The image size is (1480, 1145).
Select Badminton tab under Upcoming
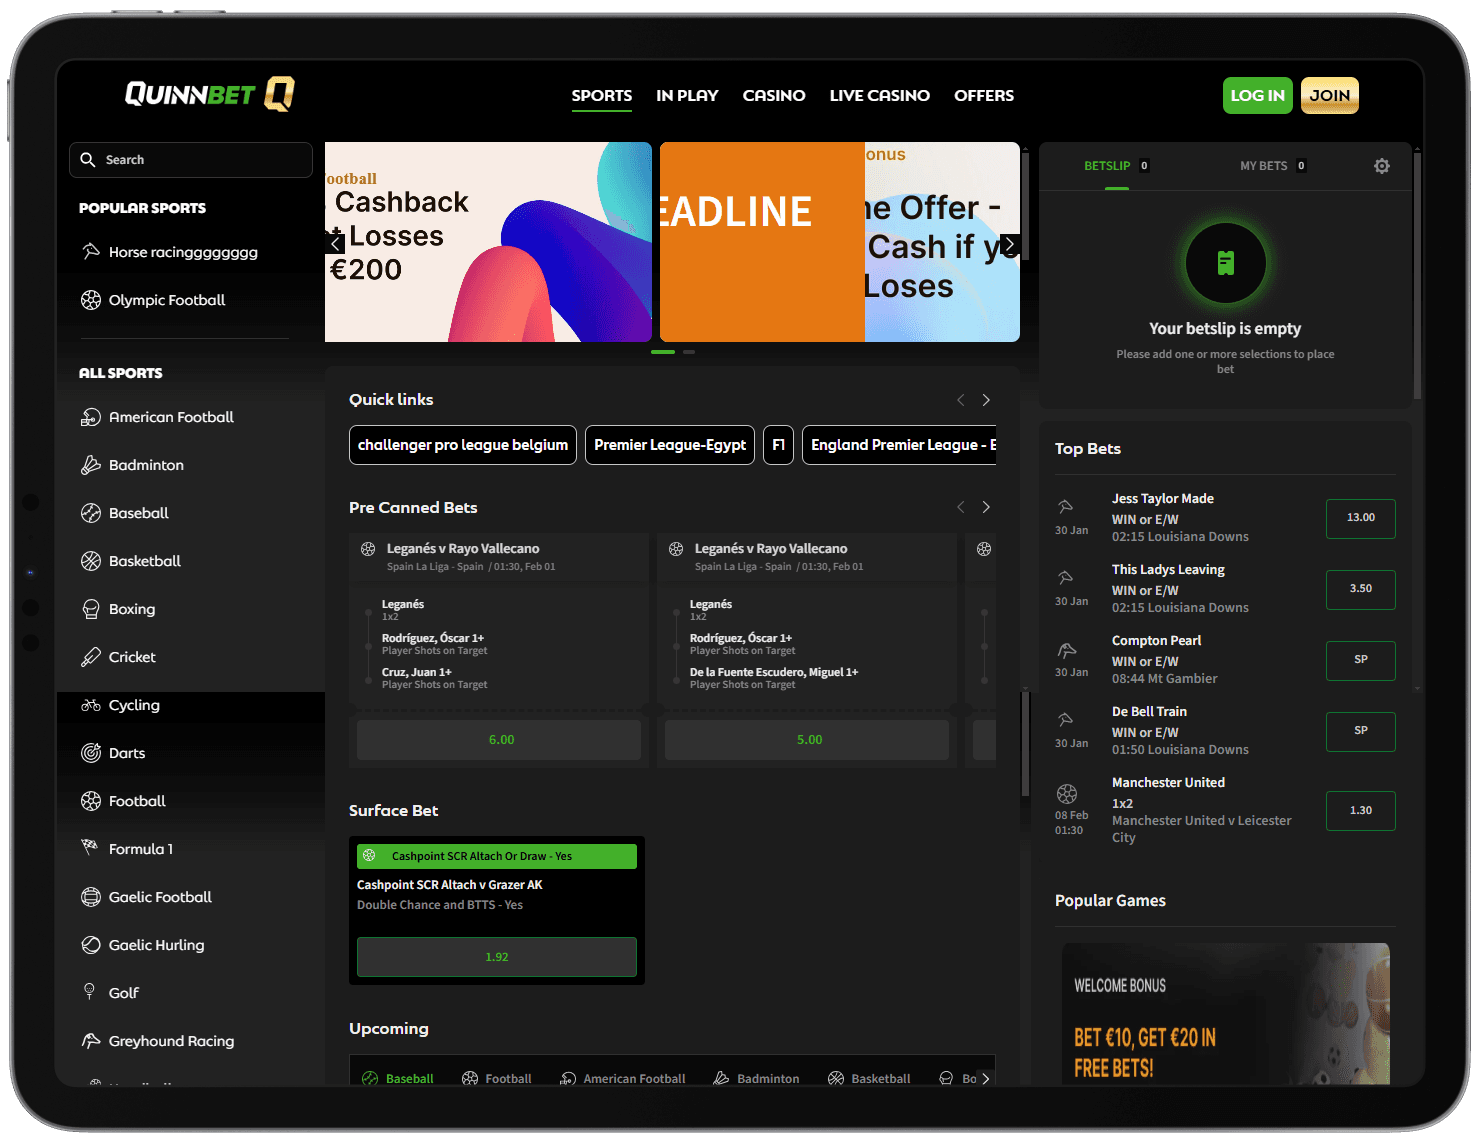point(756,1079)
